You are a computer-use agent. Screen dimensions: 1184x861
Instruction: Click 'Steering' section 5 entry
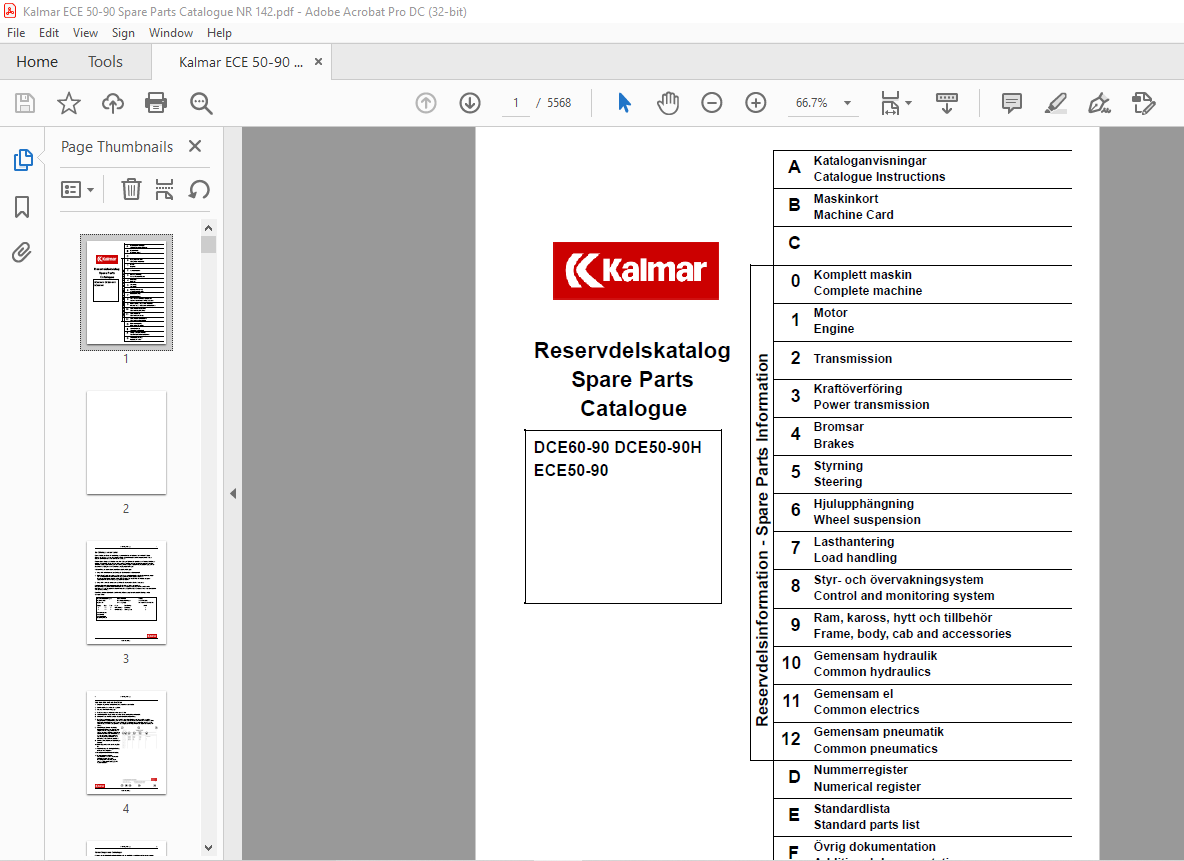pyautogui.click(x=837, y=482)
